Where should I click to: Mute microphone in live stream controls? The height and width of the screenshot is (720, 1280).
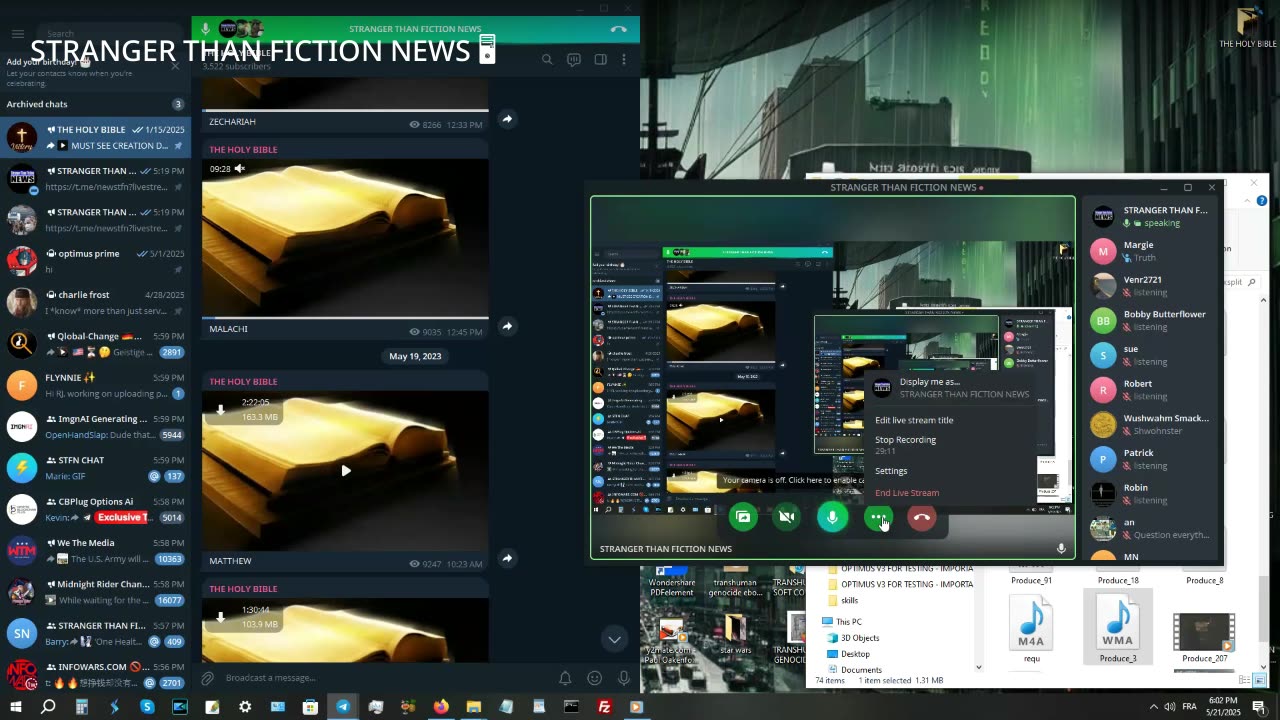[832, 517]
